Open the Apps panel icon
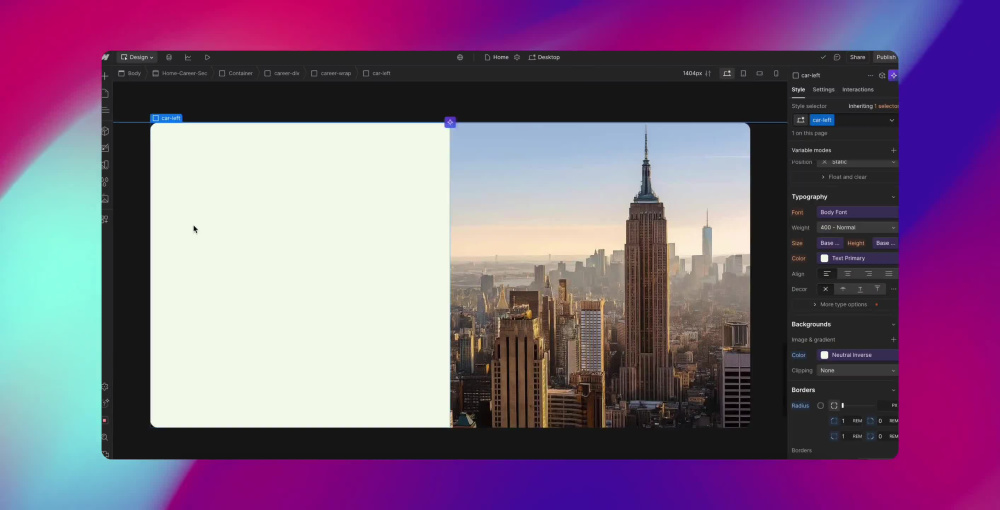 coord(105,219)
